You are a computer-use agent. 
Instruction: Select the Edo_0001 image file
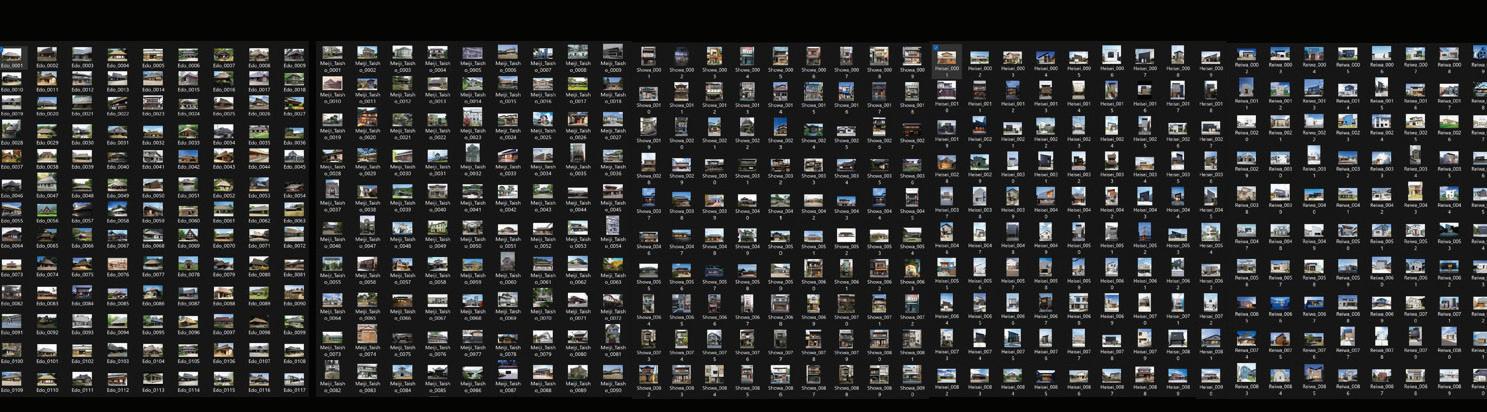[x=12, y=54]
